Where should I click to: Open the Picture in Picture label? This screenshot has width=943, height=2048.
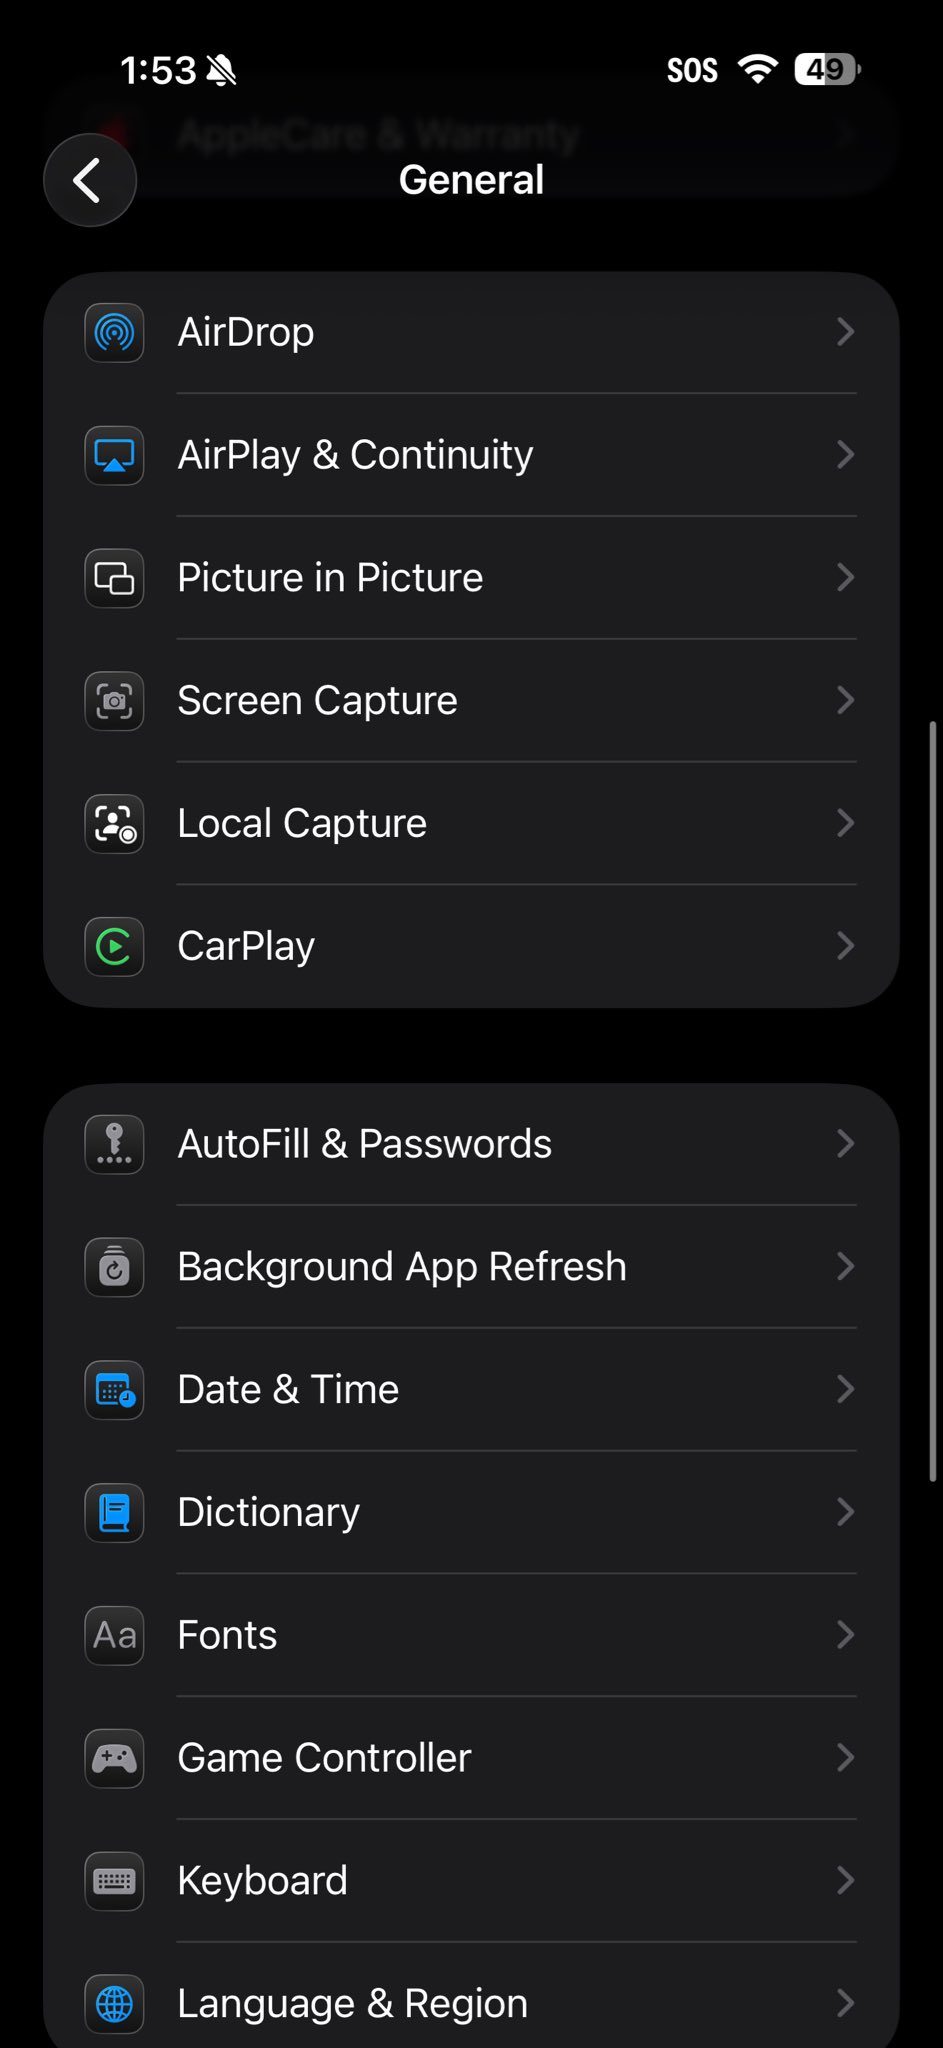[x=330, y=578]
